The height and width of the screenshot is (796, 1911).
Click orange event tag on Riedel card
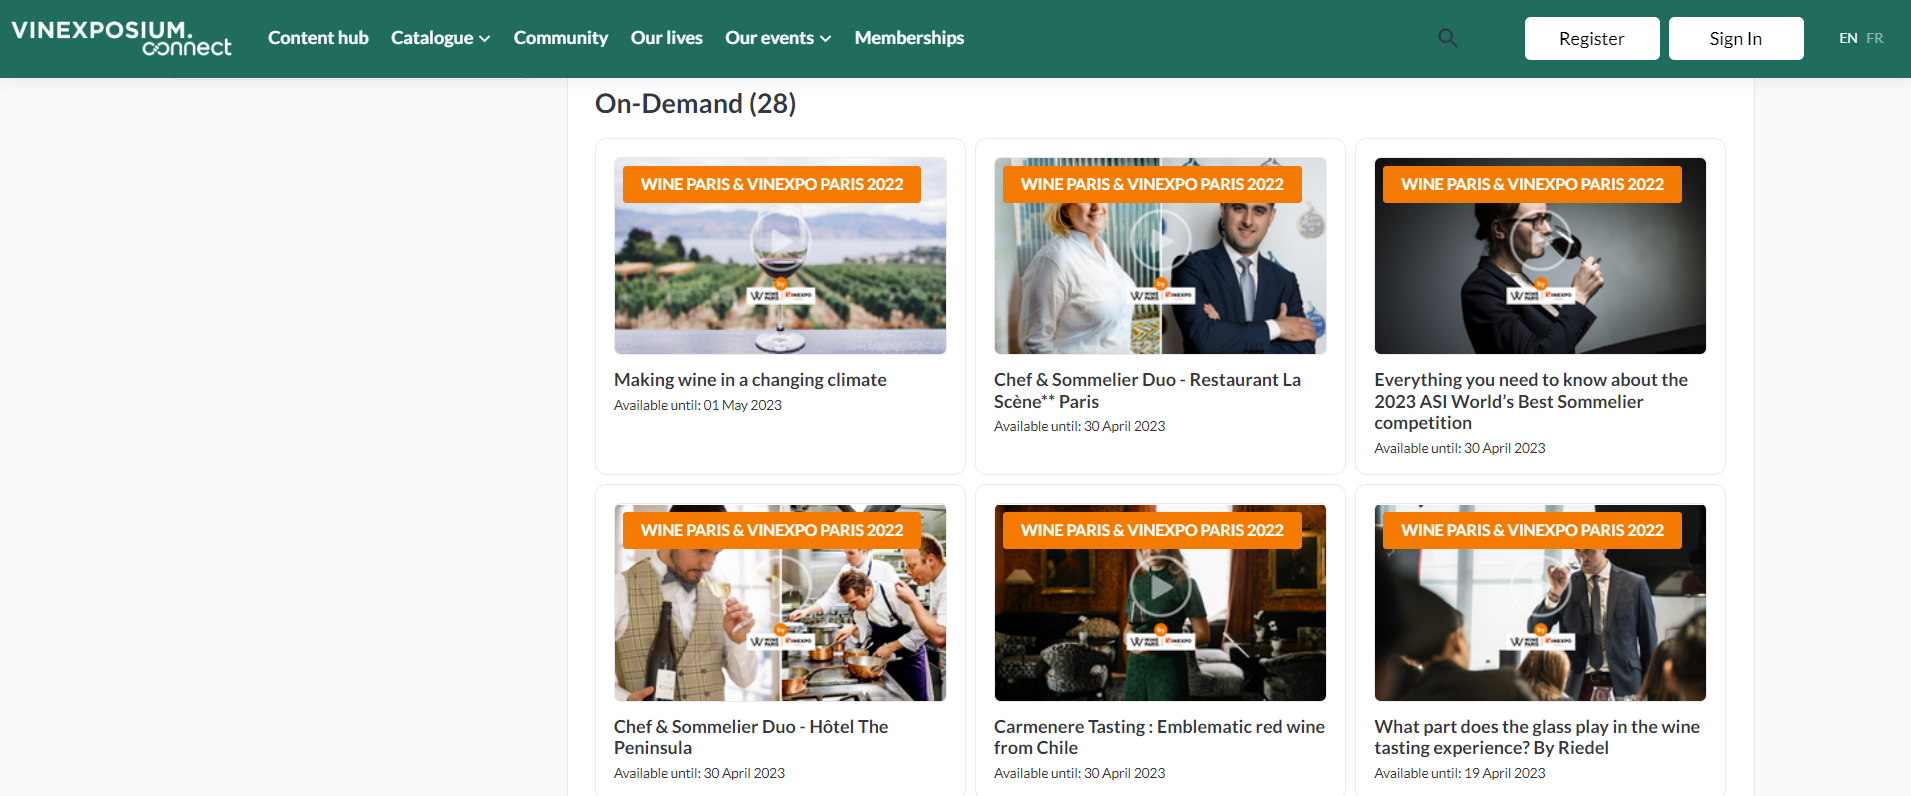[1532, 530]
